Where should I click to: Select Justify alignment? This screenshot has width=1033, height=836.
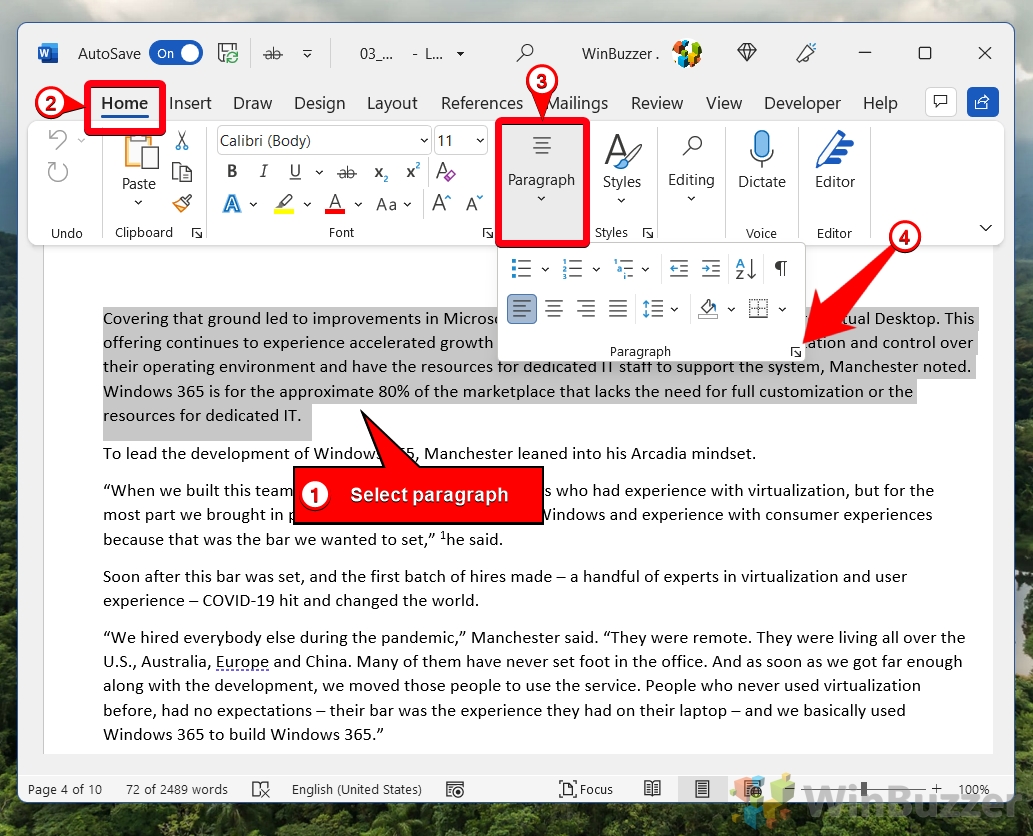(617, 308)
